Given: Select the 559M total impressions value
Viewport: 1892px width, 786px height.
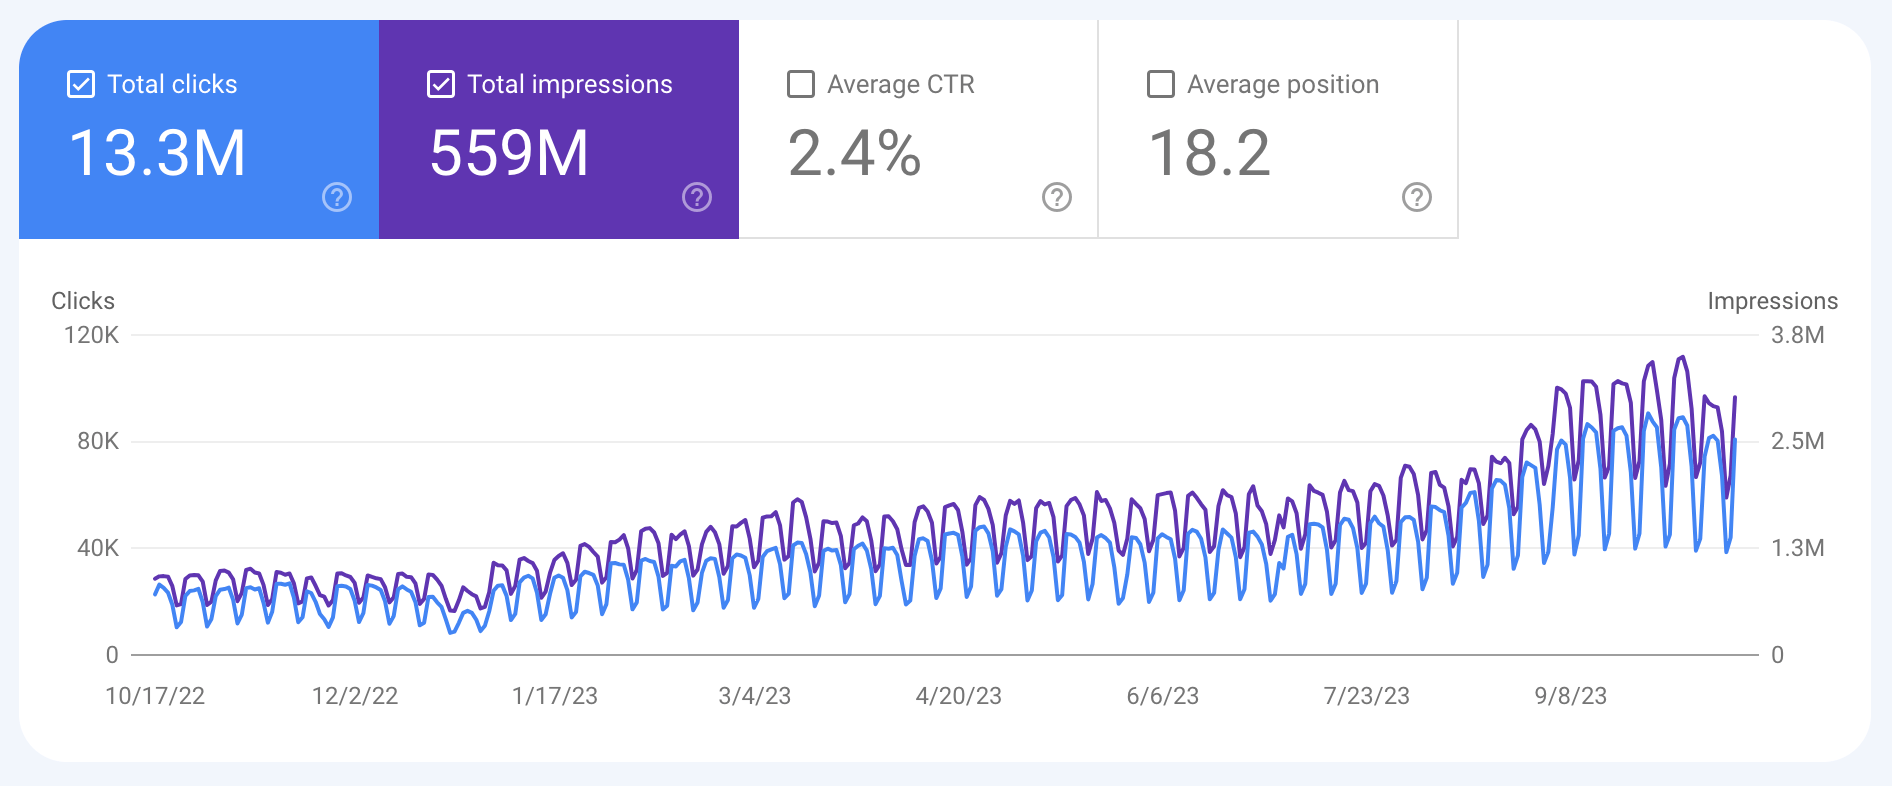Looking at the screenshot, I should 509,153.
